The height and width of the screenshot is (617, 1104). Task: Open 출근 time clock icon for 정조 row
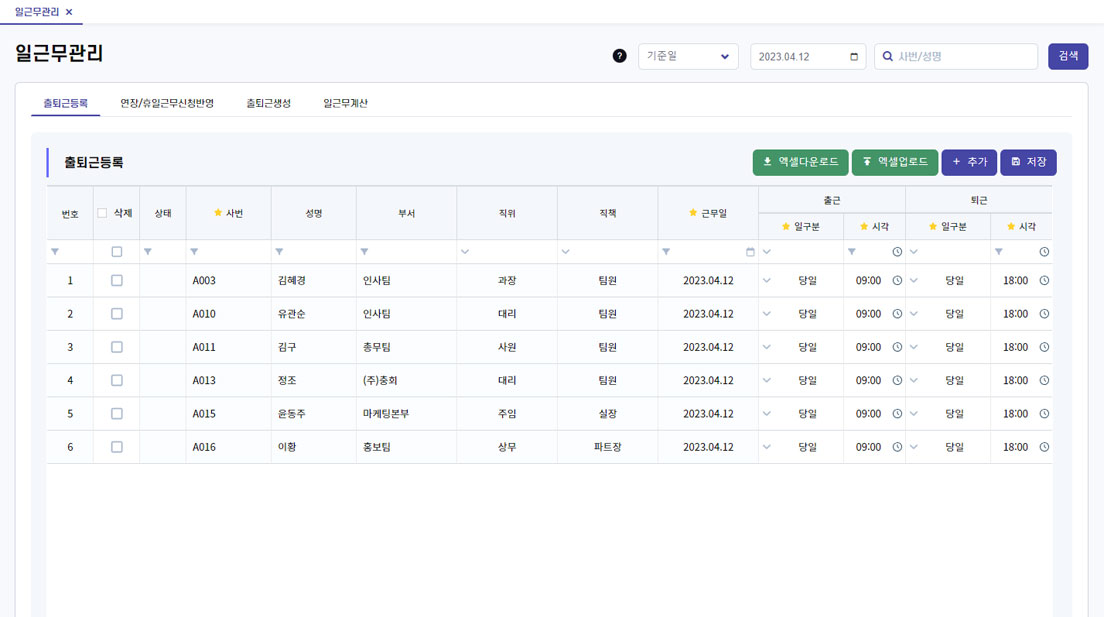(897, 380)
